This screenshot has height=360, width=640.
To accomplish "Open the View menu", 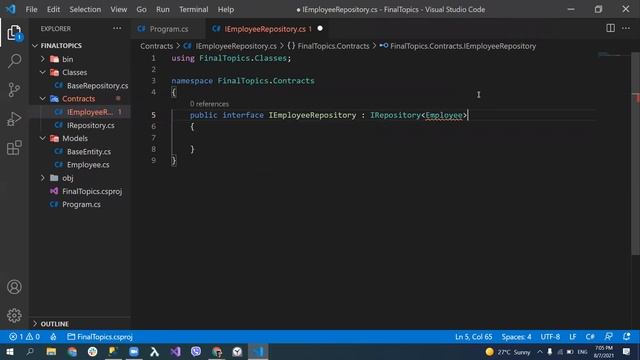I will pyautogui.click(x=118, y=9).
